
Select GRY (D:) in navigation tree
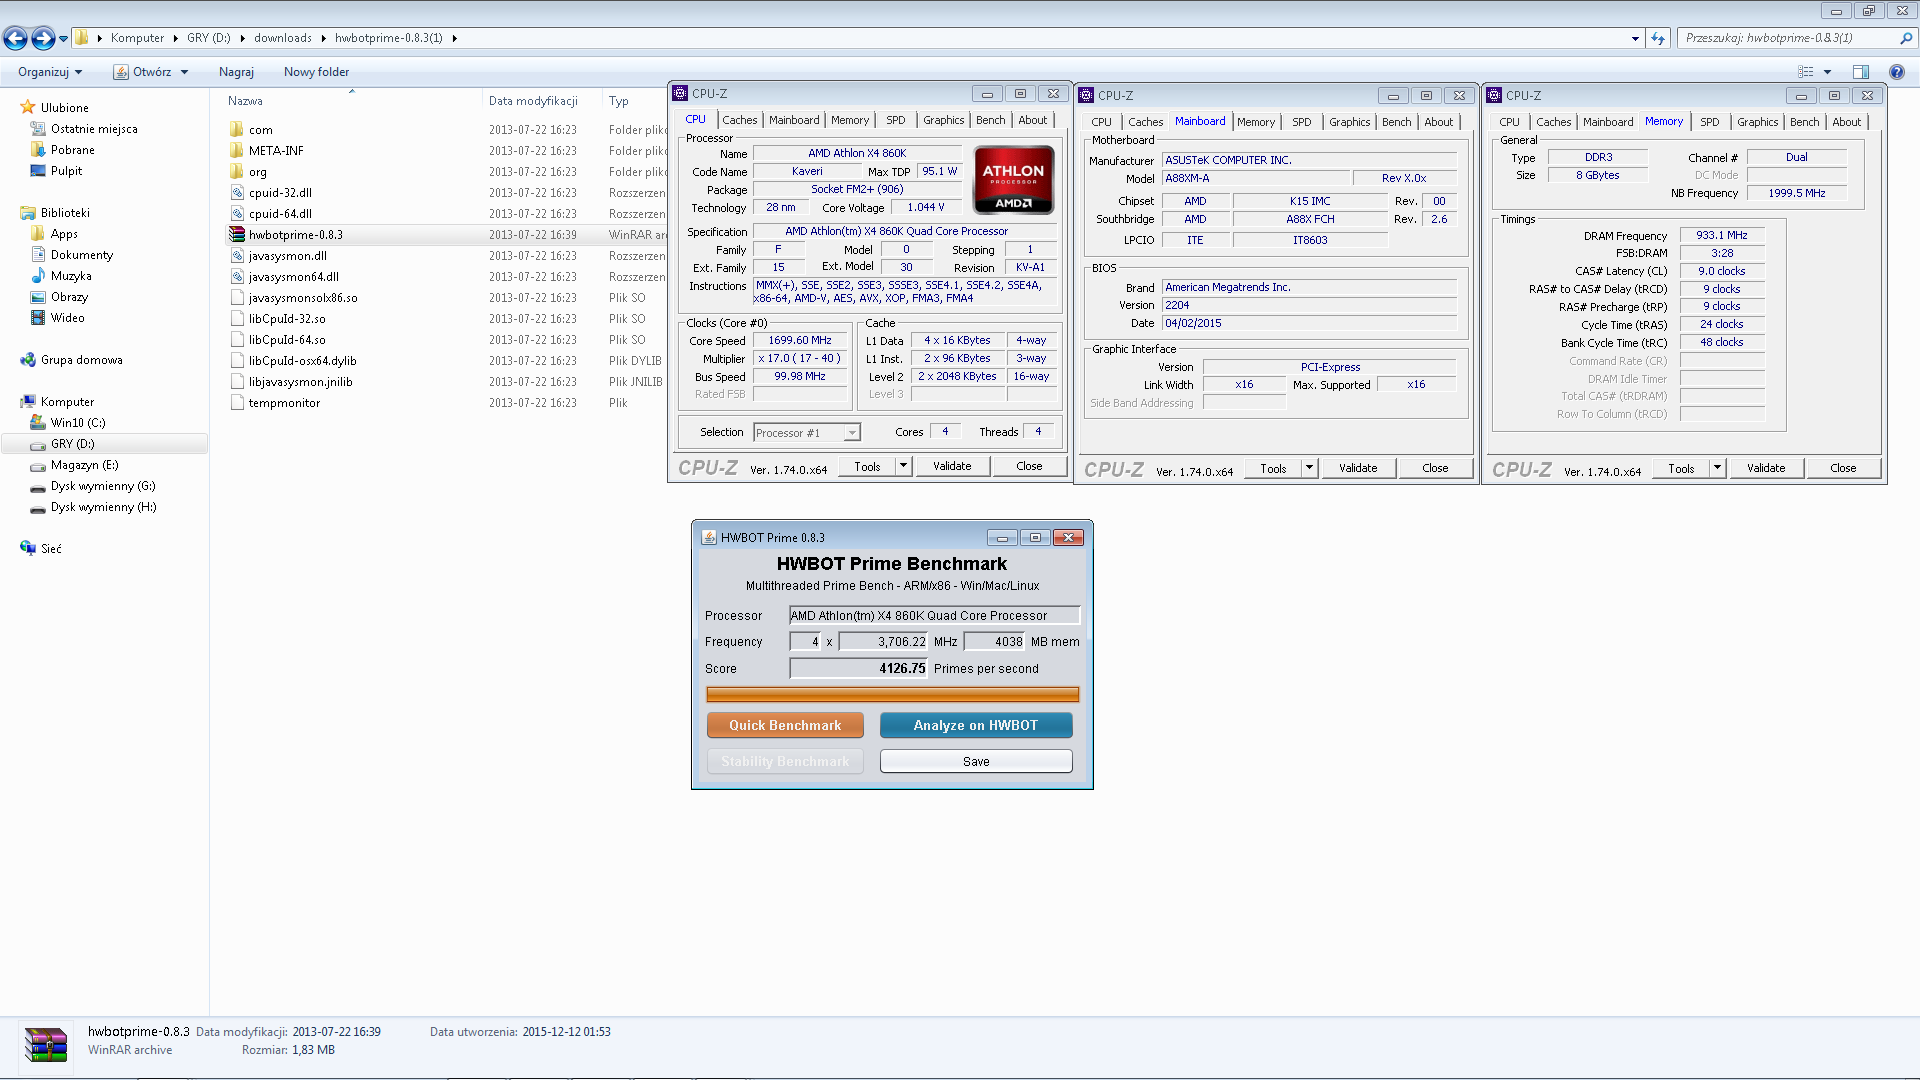click(x=73, y=444)
